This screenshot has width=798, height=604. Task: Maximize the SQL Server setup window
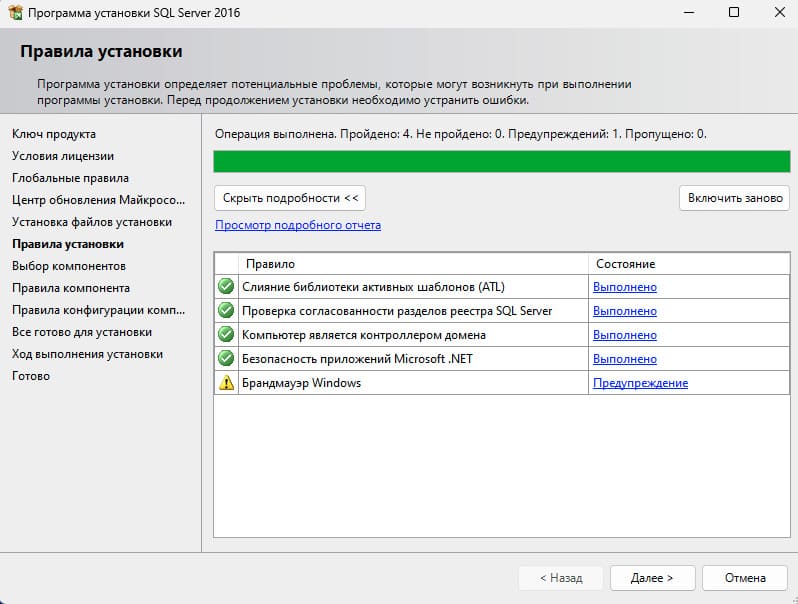[x=734, y=12]
